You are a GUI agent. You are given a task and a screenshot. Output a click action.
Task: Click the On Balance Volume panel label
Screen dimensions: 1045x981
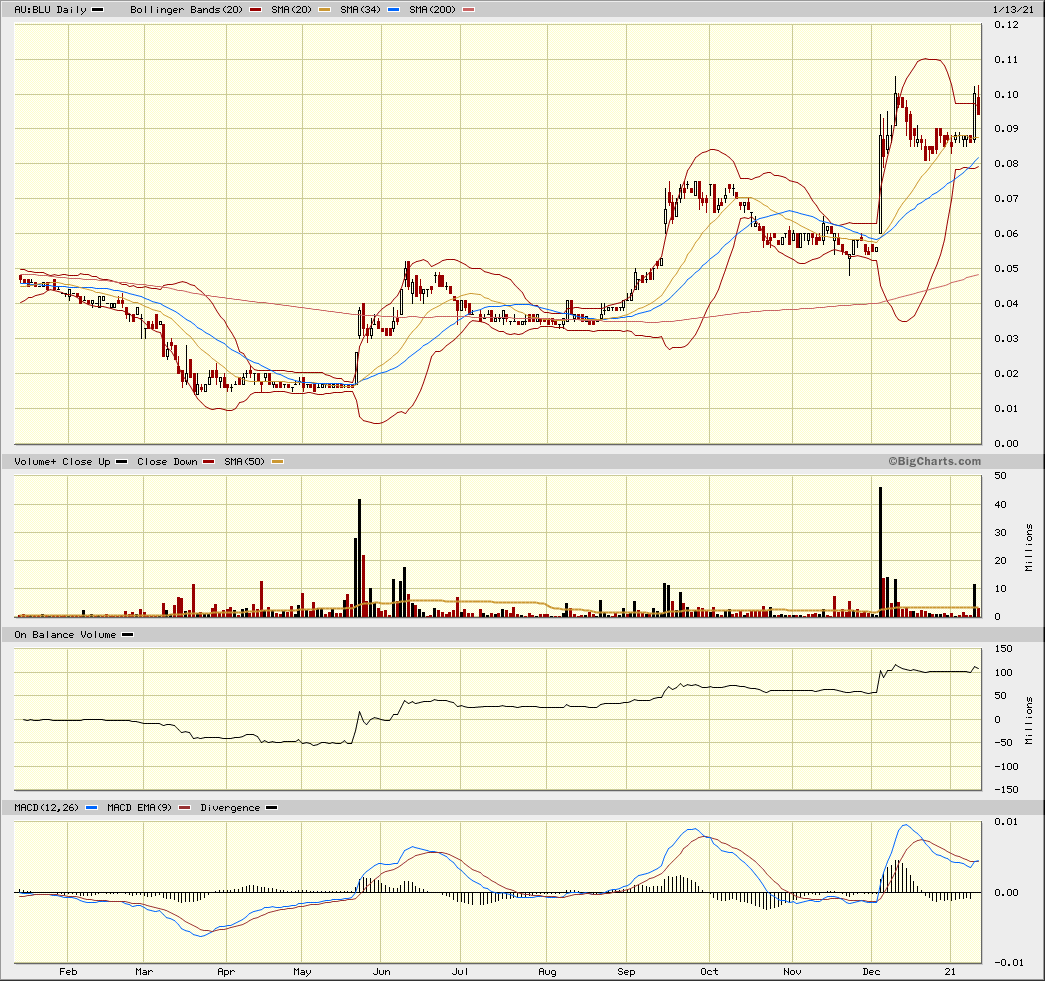(65, 634)
